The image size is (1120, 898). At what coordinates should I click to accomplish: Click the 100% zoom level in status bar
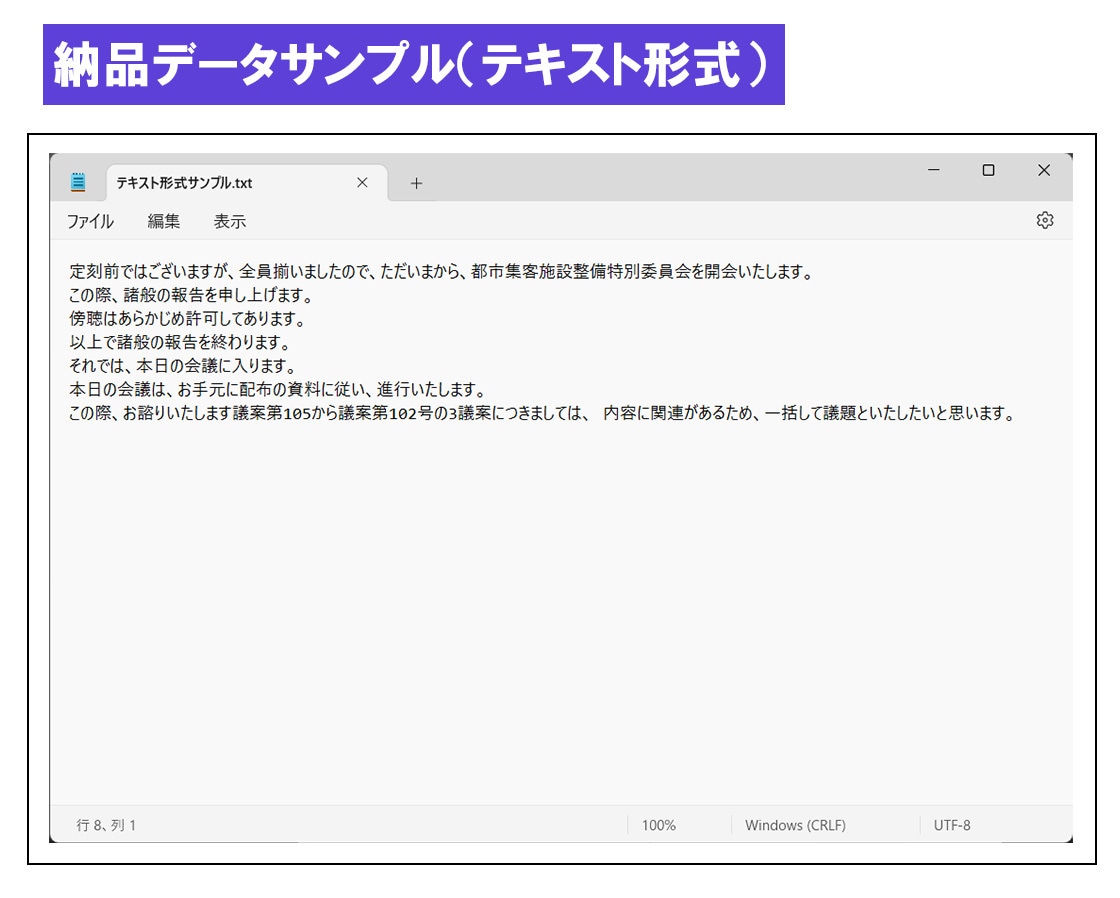point(659,825)
